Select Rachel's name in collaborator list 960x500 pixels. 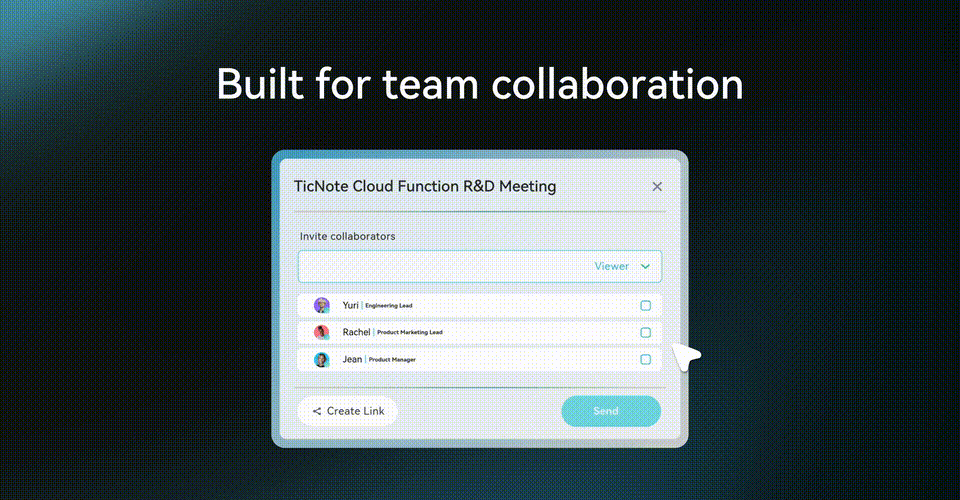(x=356, y=332)
